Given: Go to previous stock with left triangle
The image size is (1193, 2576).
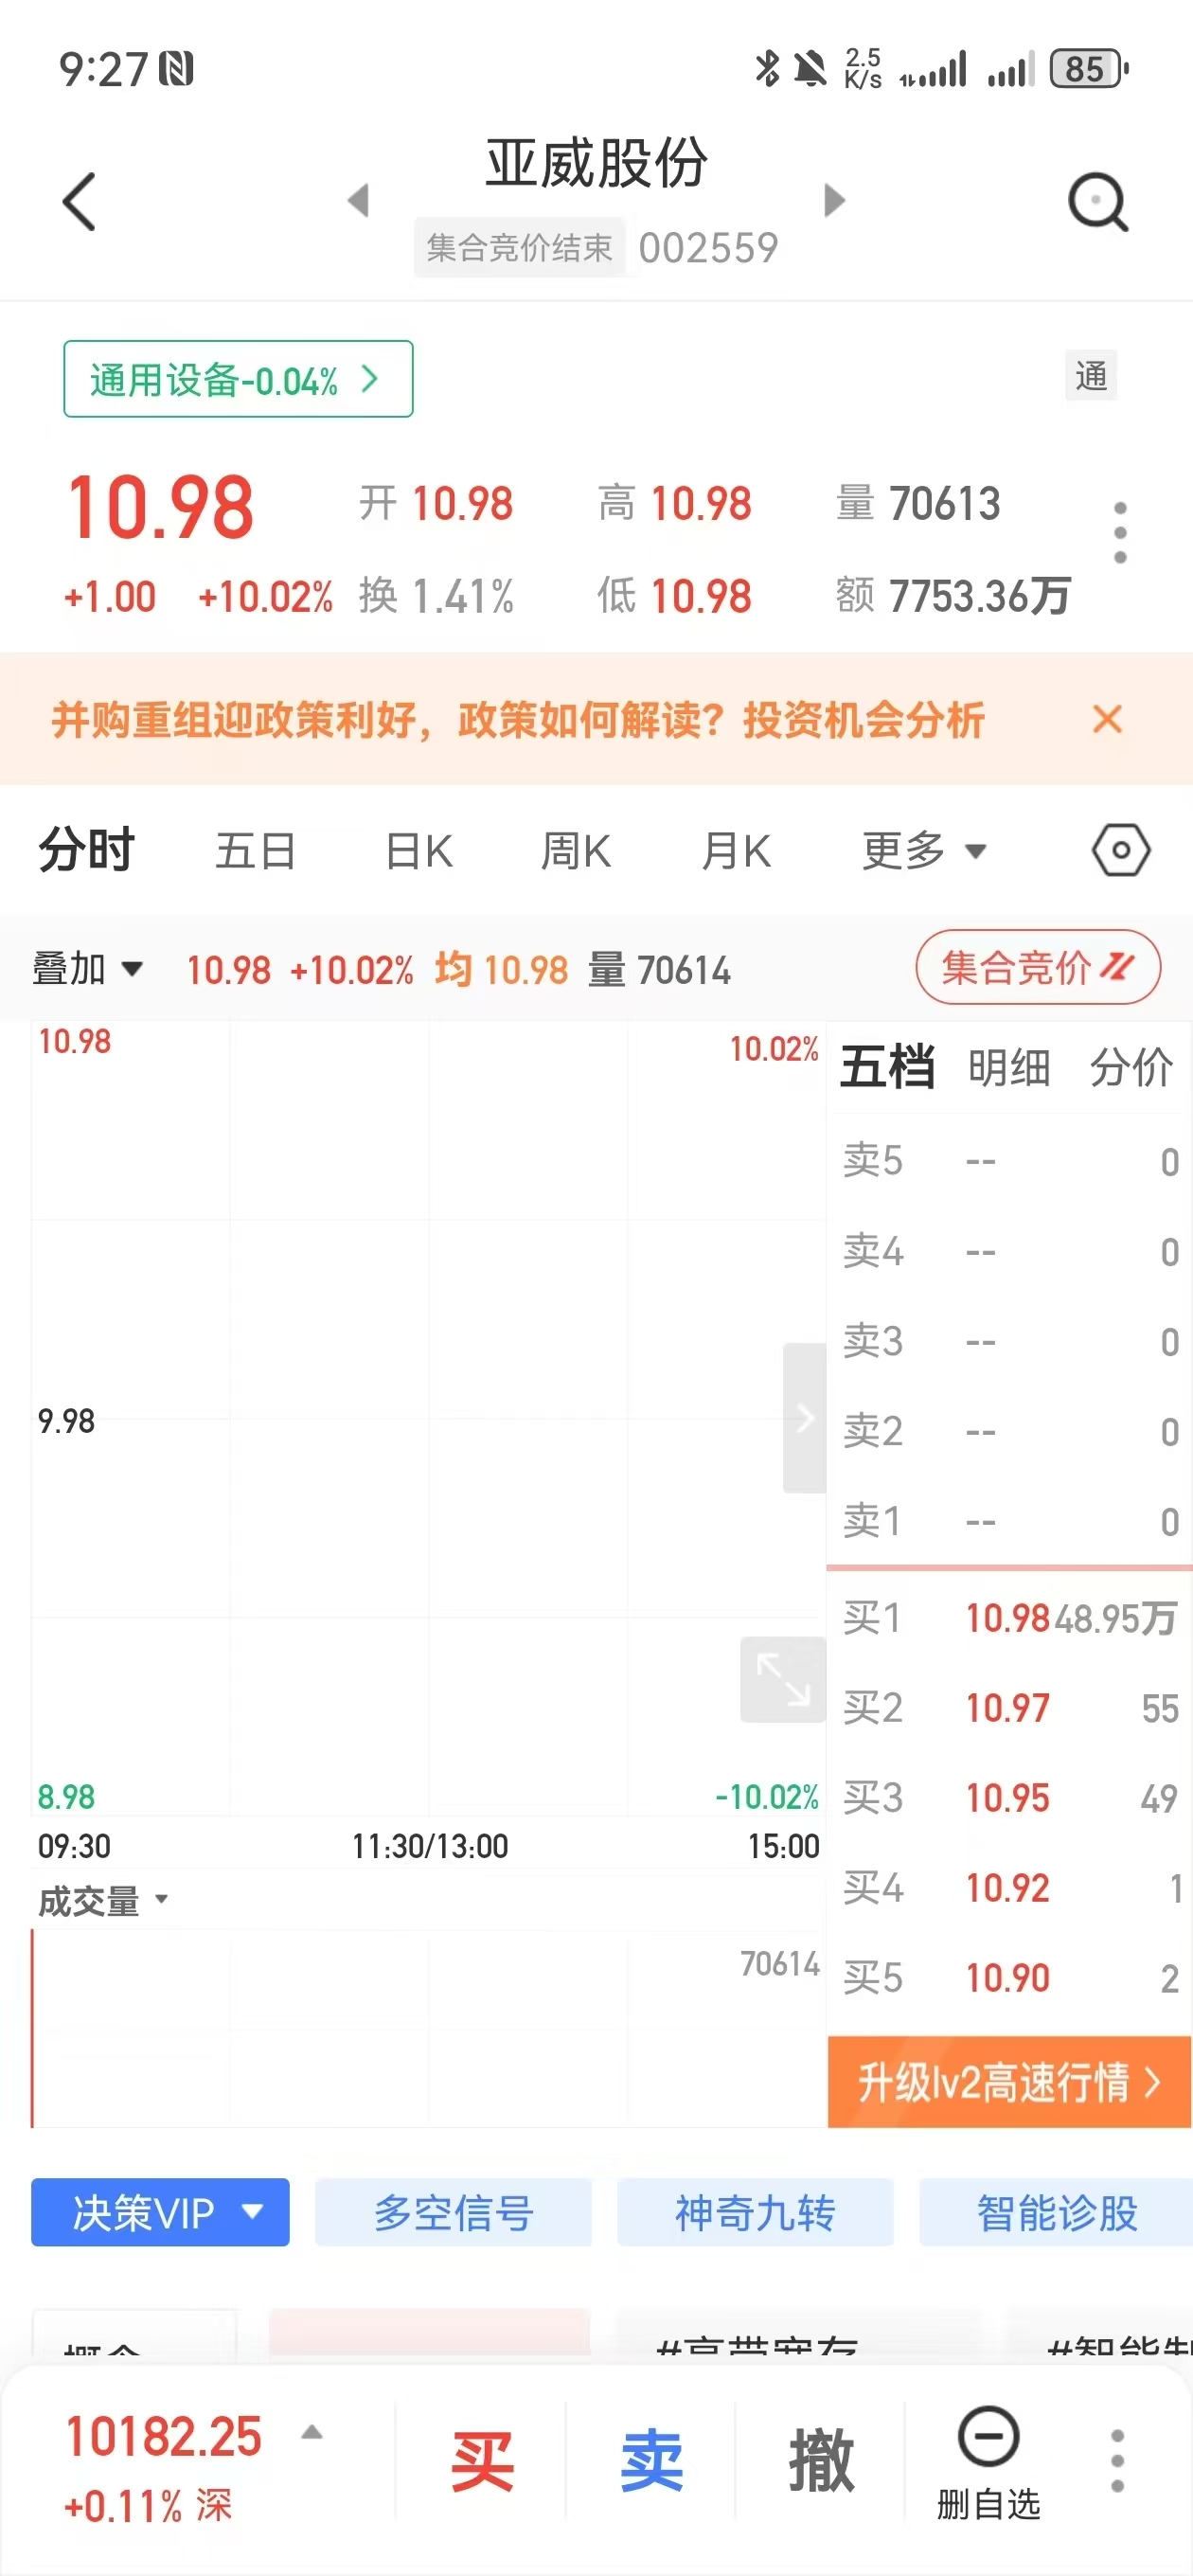Looking at the screenshot, I should pyautogui.click(x=358, y=200).
